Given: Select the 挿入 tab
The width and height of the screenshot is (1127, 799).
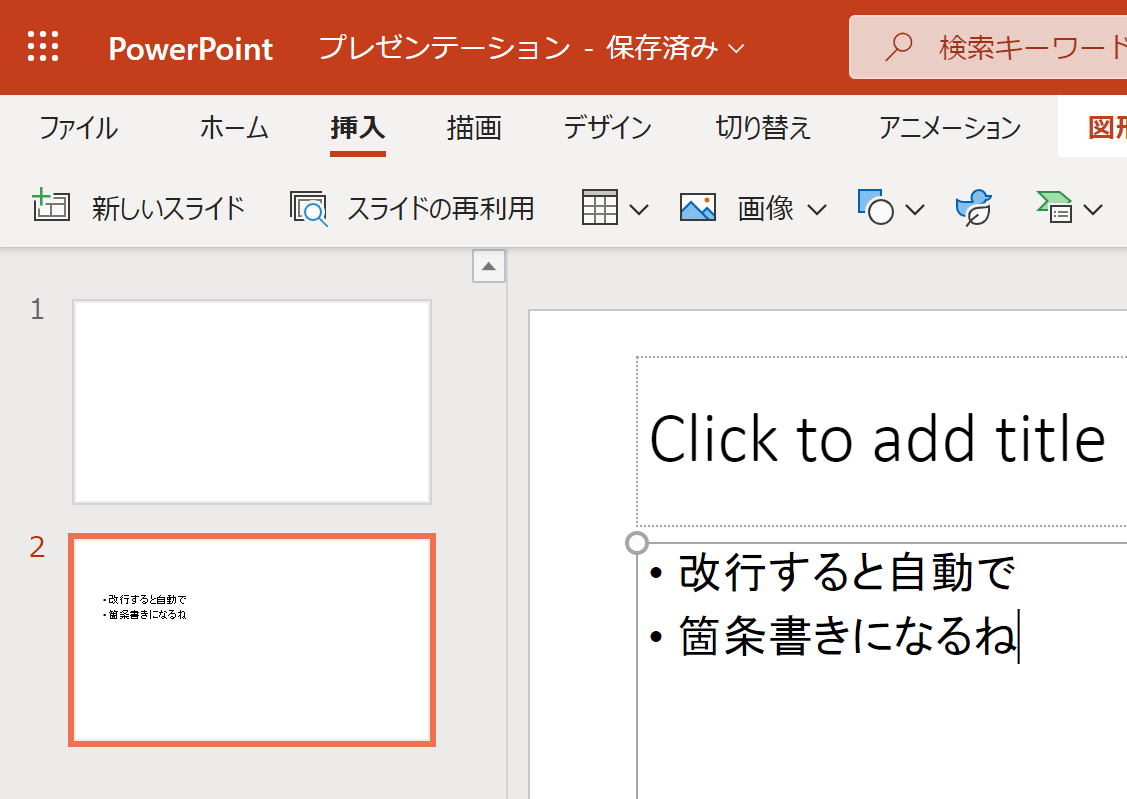Looking at the screenshot, I should click(358, 128).
